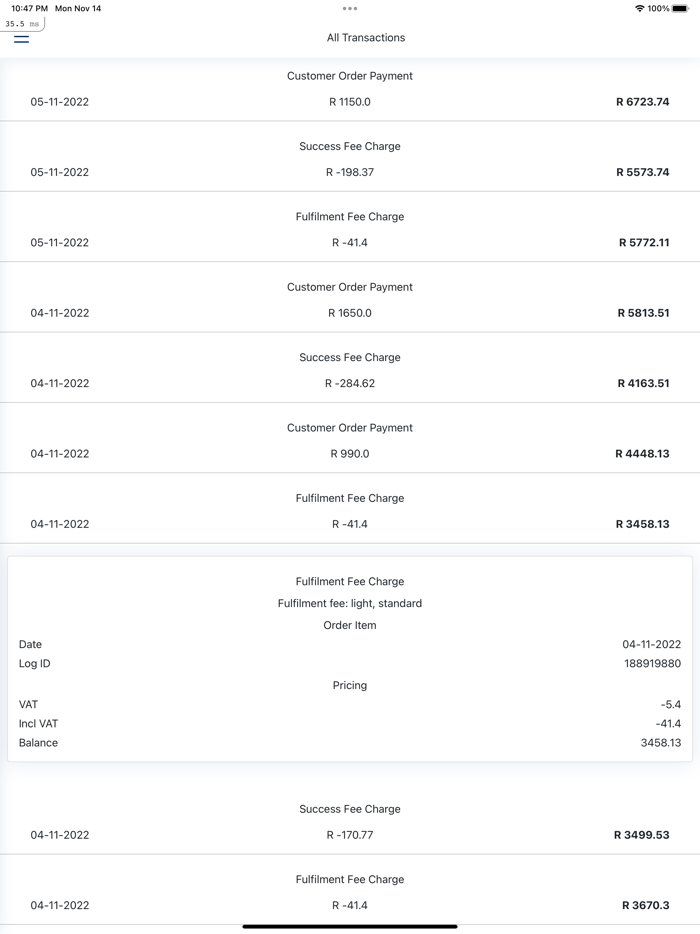Open Success Fee Charge R -170.77 transaction

[x=350, y=822]
